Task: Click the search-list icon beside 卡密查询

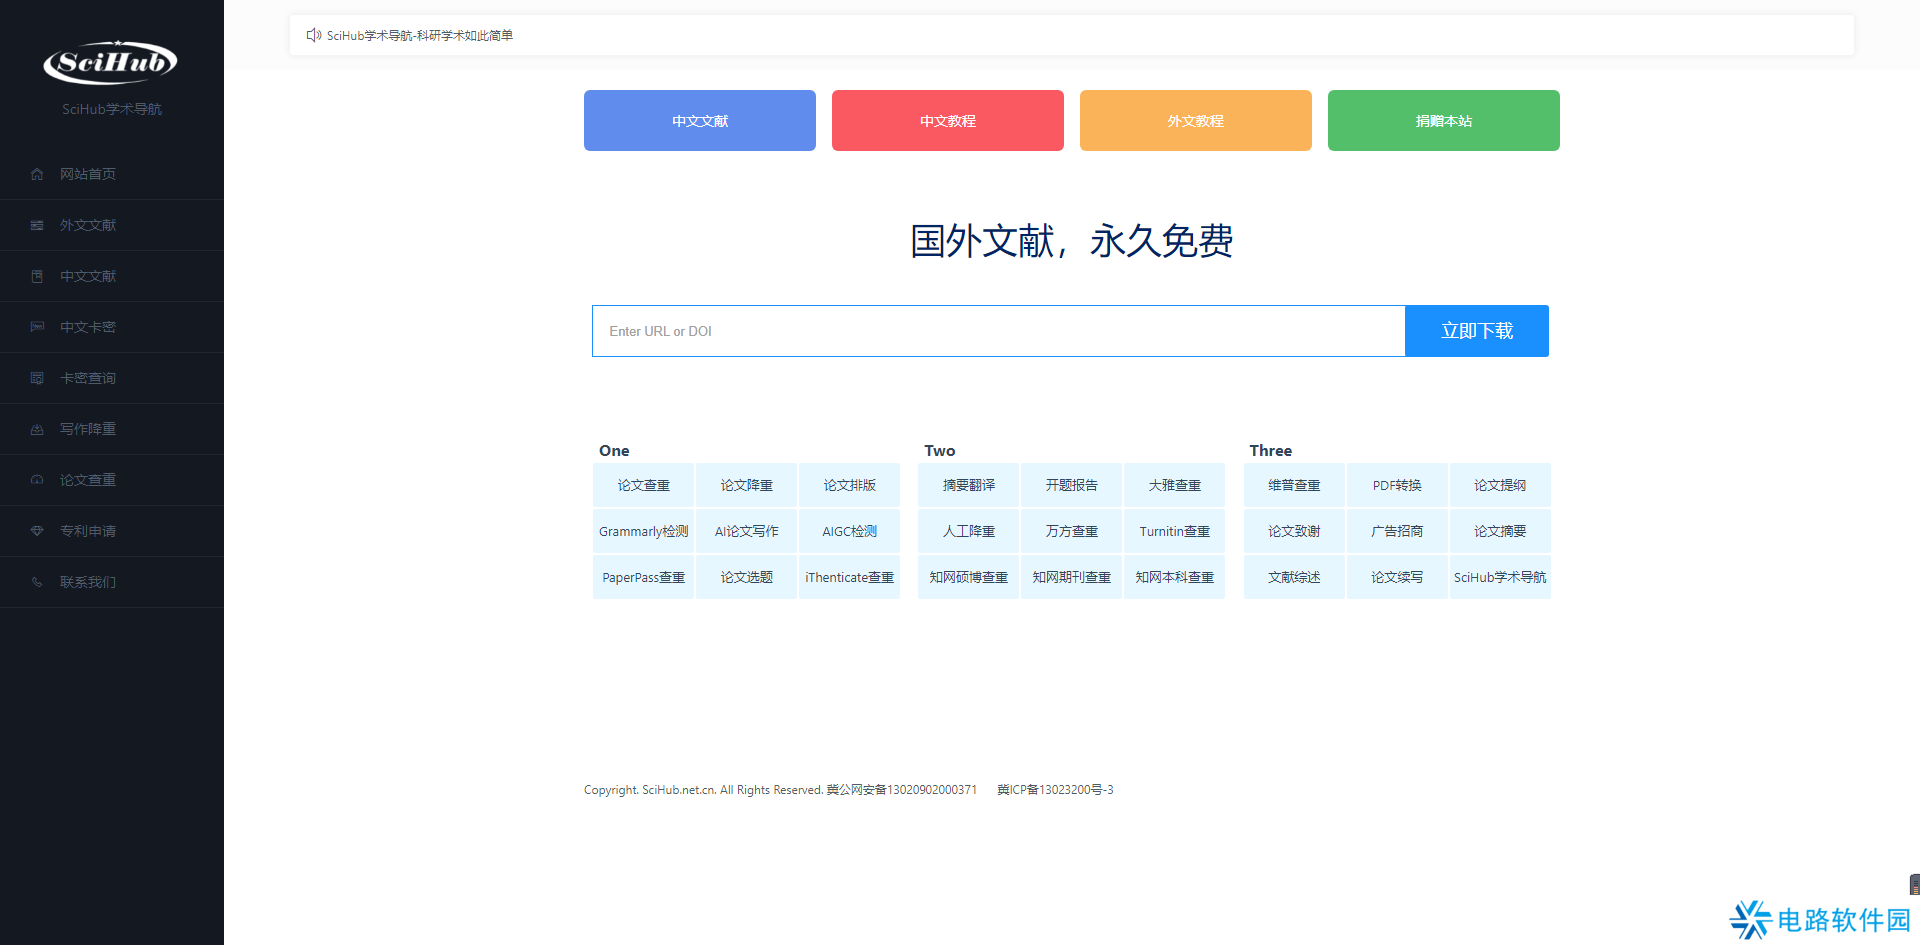Action: 37,378
